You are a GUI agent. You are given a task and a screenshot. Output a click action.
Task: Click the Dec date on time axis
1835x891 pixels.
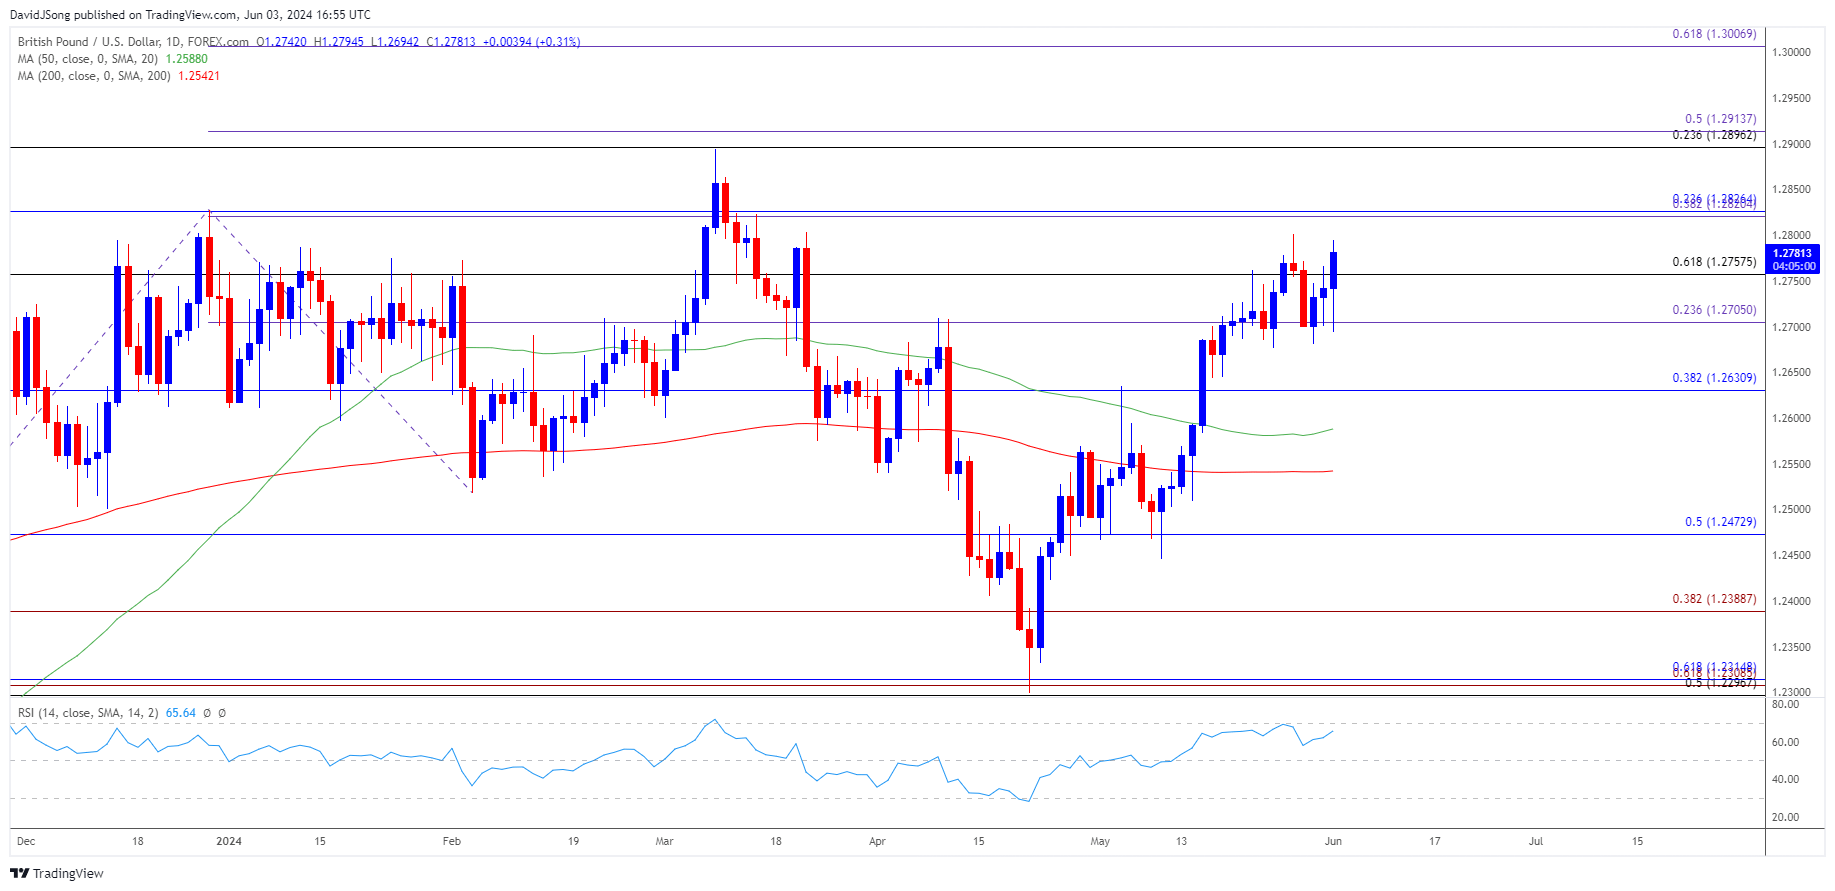coord(26,841)
